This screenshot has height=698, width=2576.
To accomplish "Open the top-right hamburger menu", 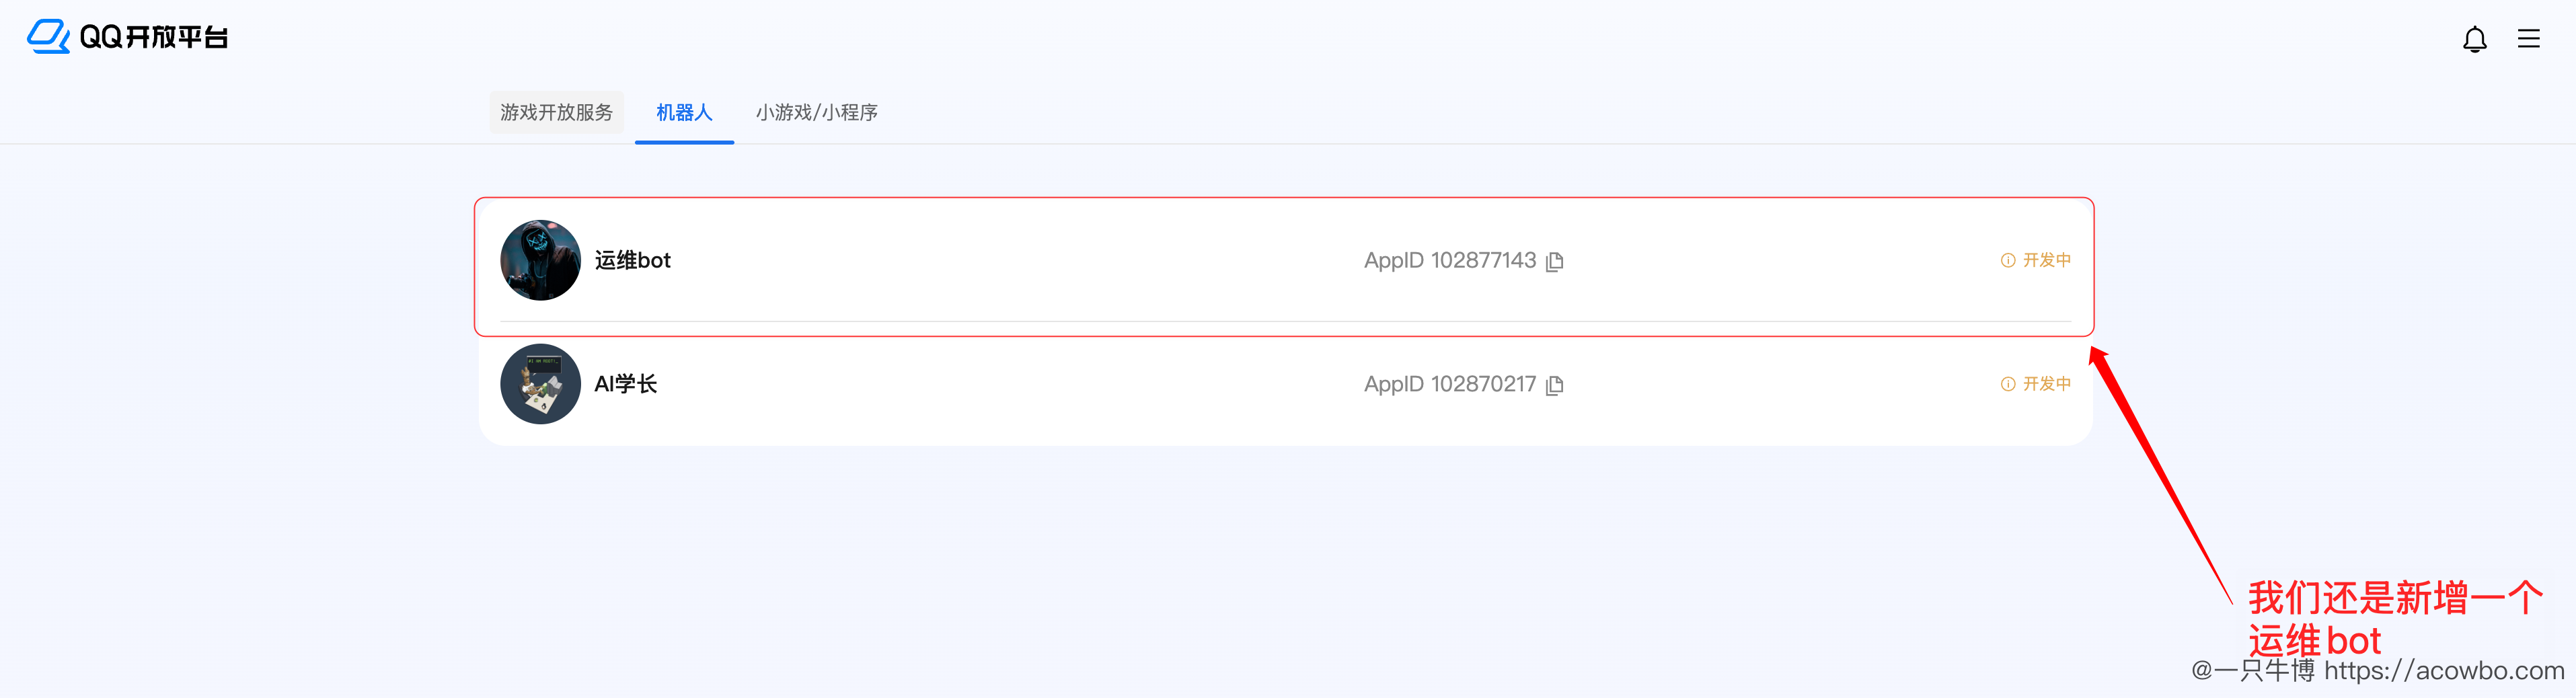I will pos(2528,39).
